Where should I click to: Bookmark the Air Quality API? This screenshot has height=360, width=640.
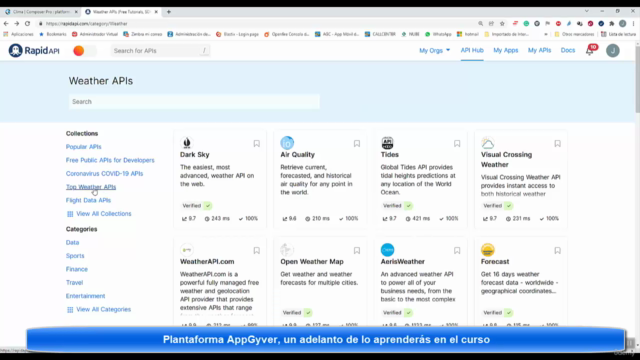(x=357, y=144)
